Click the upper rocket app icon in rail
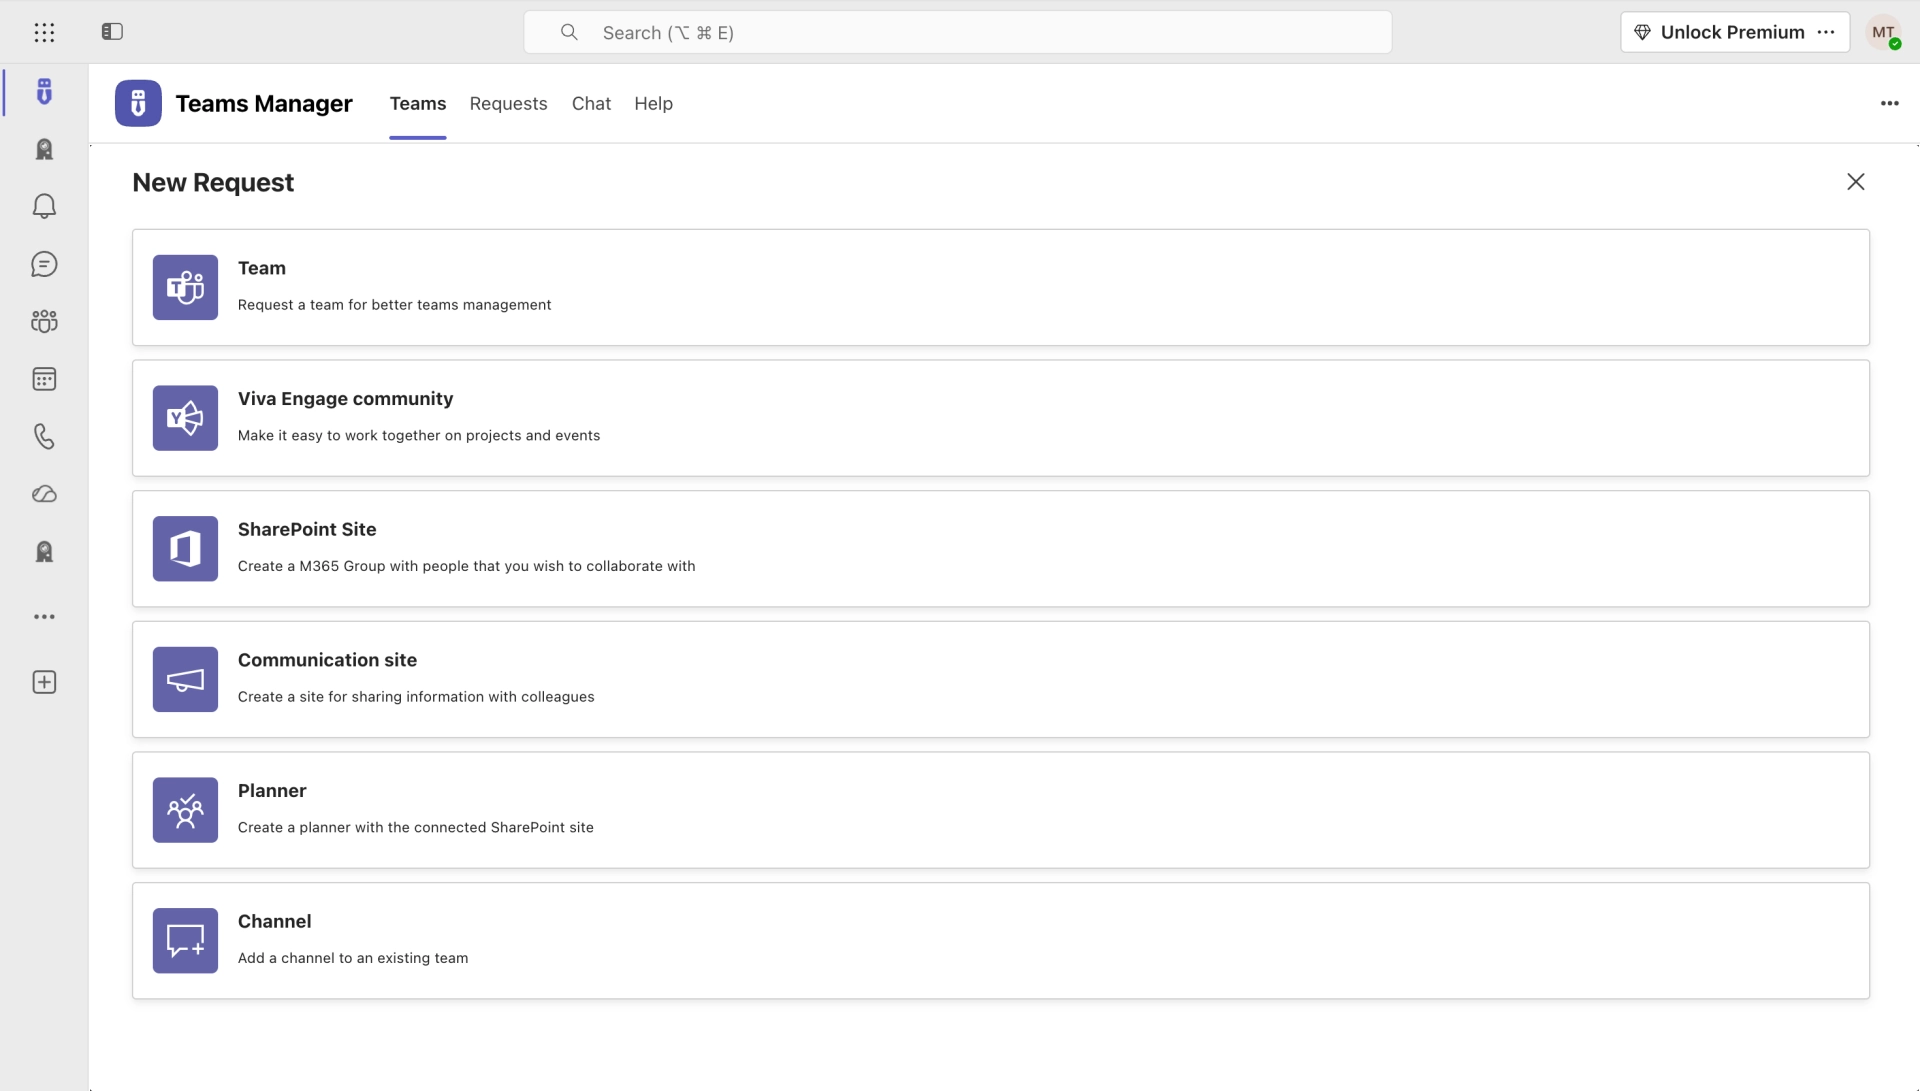The width and height of the screenshot is (1920, 1091). [44, 149]
